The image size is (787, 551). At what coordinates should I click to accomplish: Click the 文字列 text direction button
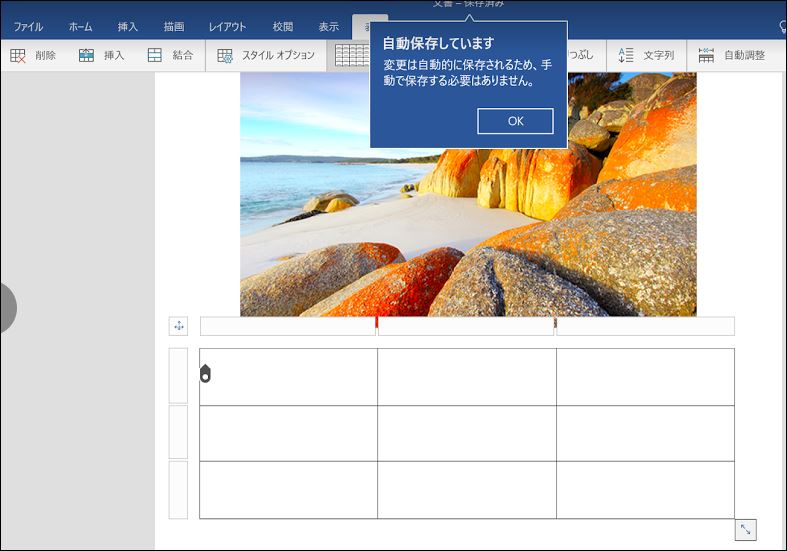tap(646, 55)
